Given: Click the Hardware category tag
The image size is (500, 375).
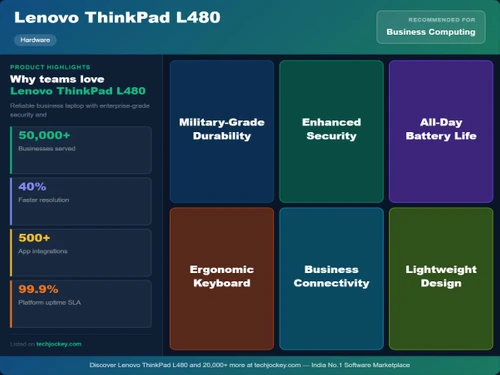Looking at the screenshot, I should [35, 40].
